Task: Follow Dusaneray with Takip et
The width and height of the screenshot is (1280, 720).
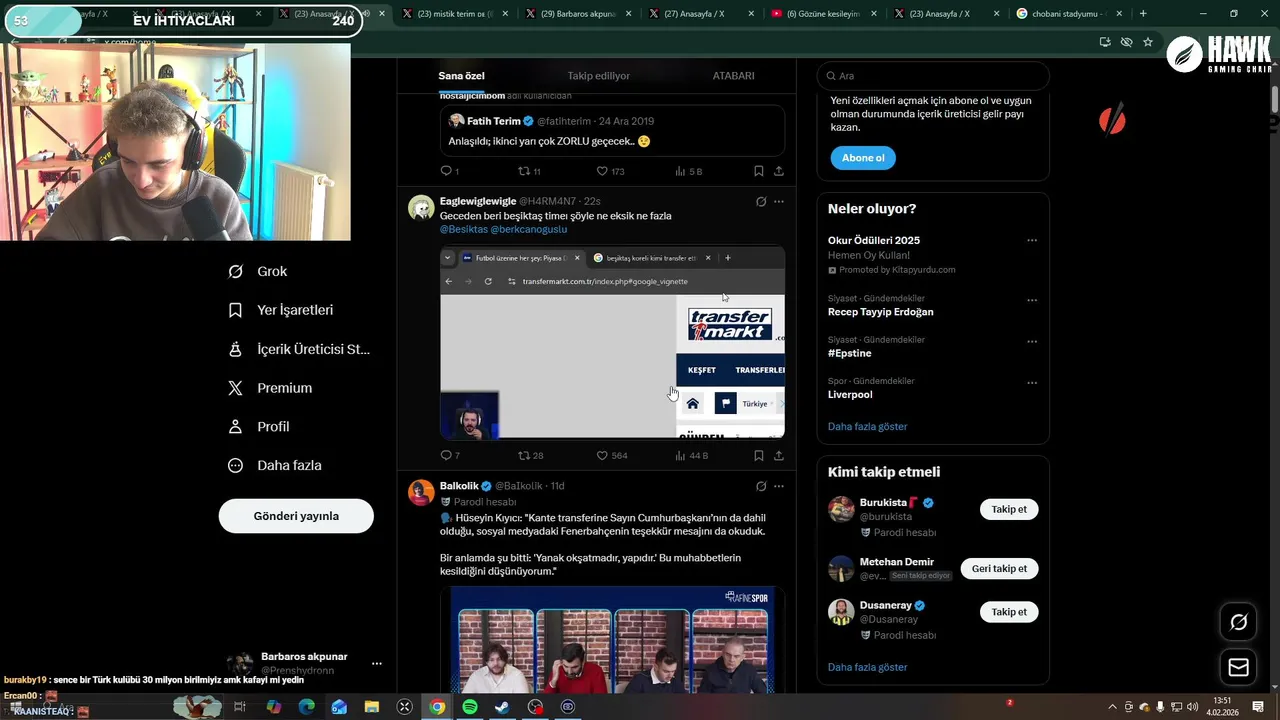Action: pos(1009,611)
